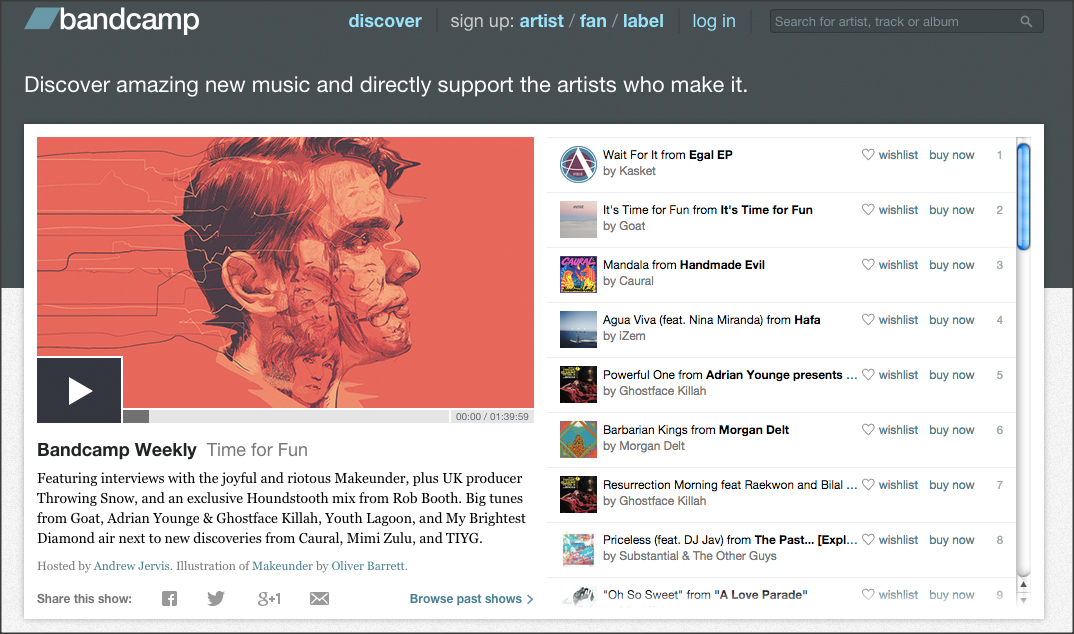Click the progress bar scrubber handle

pyautogui.click(x=136, y=416)
